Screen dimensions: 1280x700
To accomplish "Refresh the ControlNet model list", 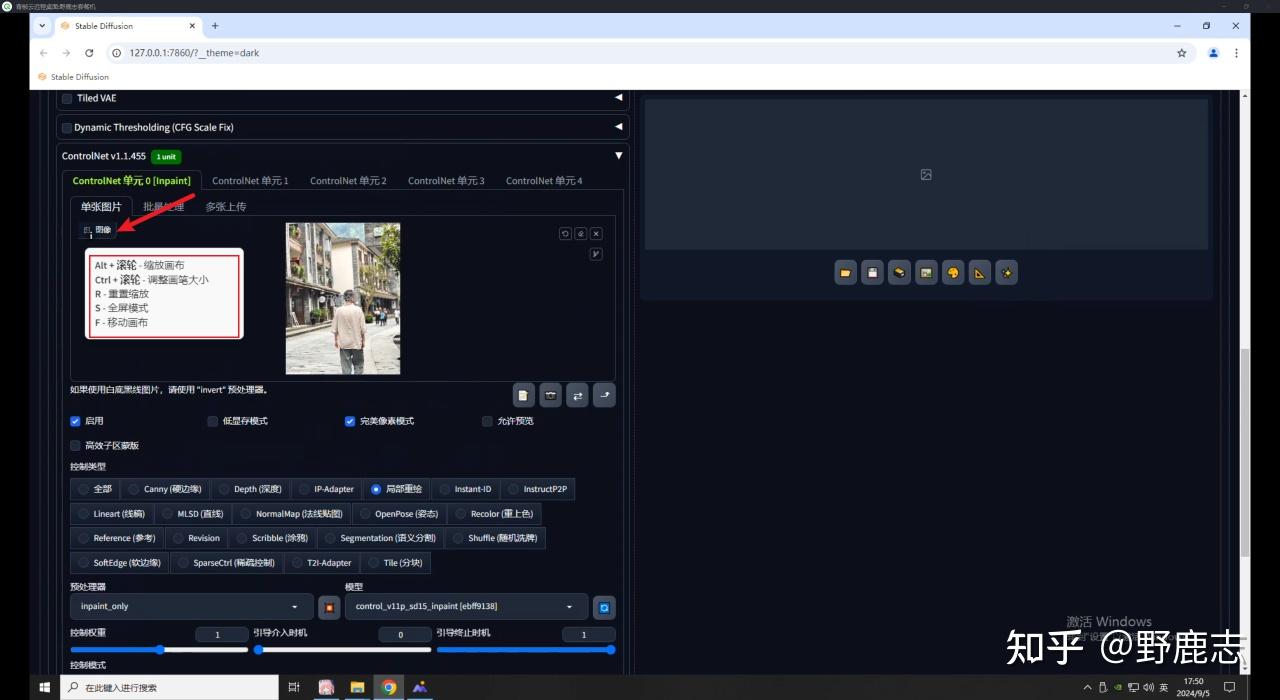I will pyautogui.click(x=604, y=607).
